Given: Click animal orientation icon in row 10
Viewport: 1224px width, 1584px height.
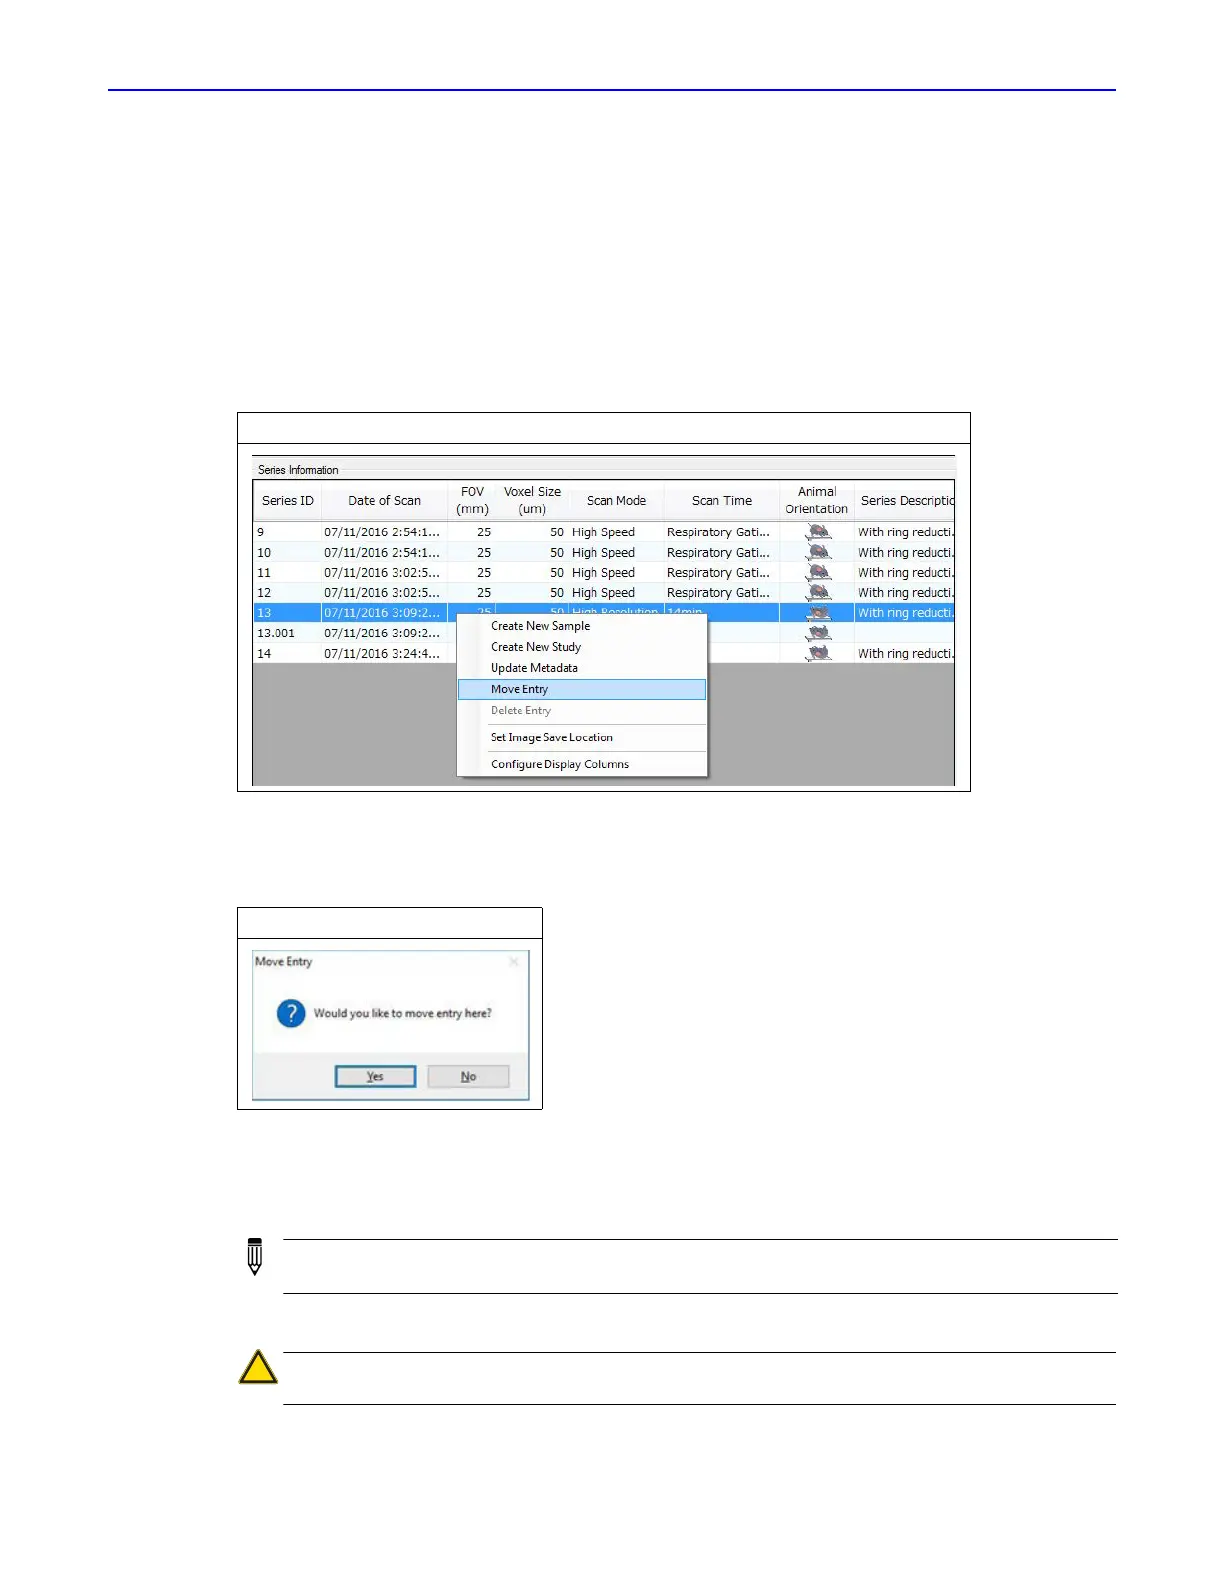Looking at the screenshot, I should tap(819, 552).
